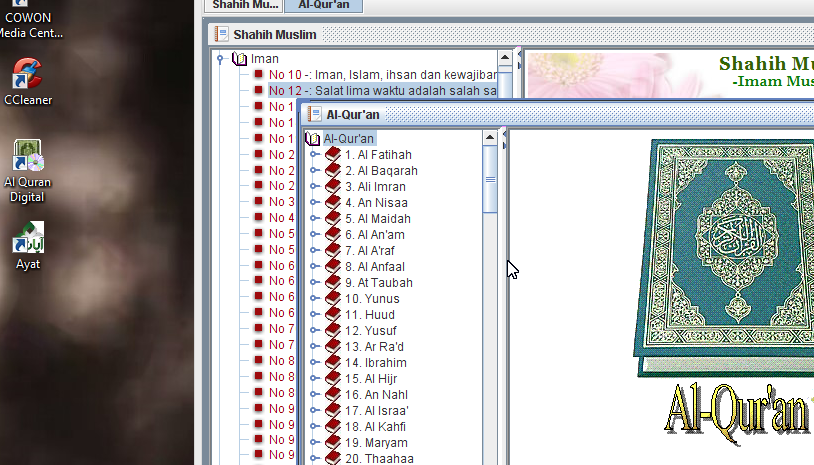Click the Ali Imran book icon
Viewport: 814px width, 465px height.
point(333,187)
